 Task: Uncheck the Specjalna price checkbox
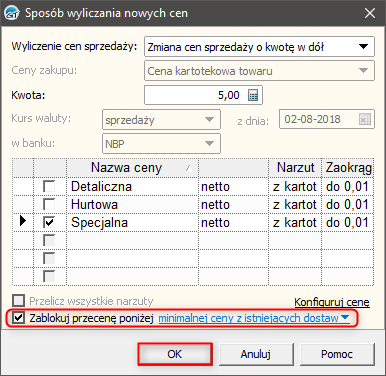(49, 222)
